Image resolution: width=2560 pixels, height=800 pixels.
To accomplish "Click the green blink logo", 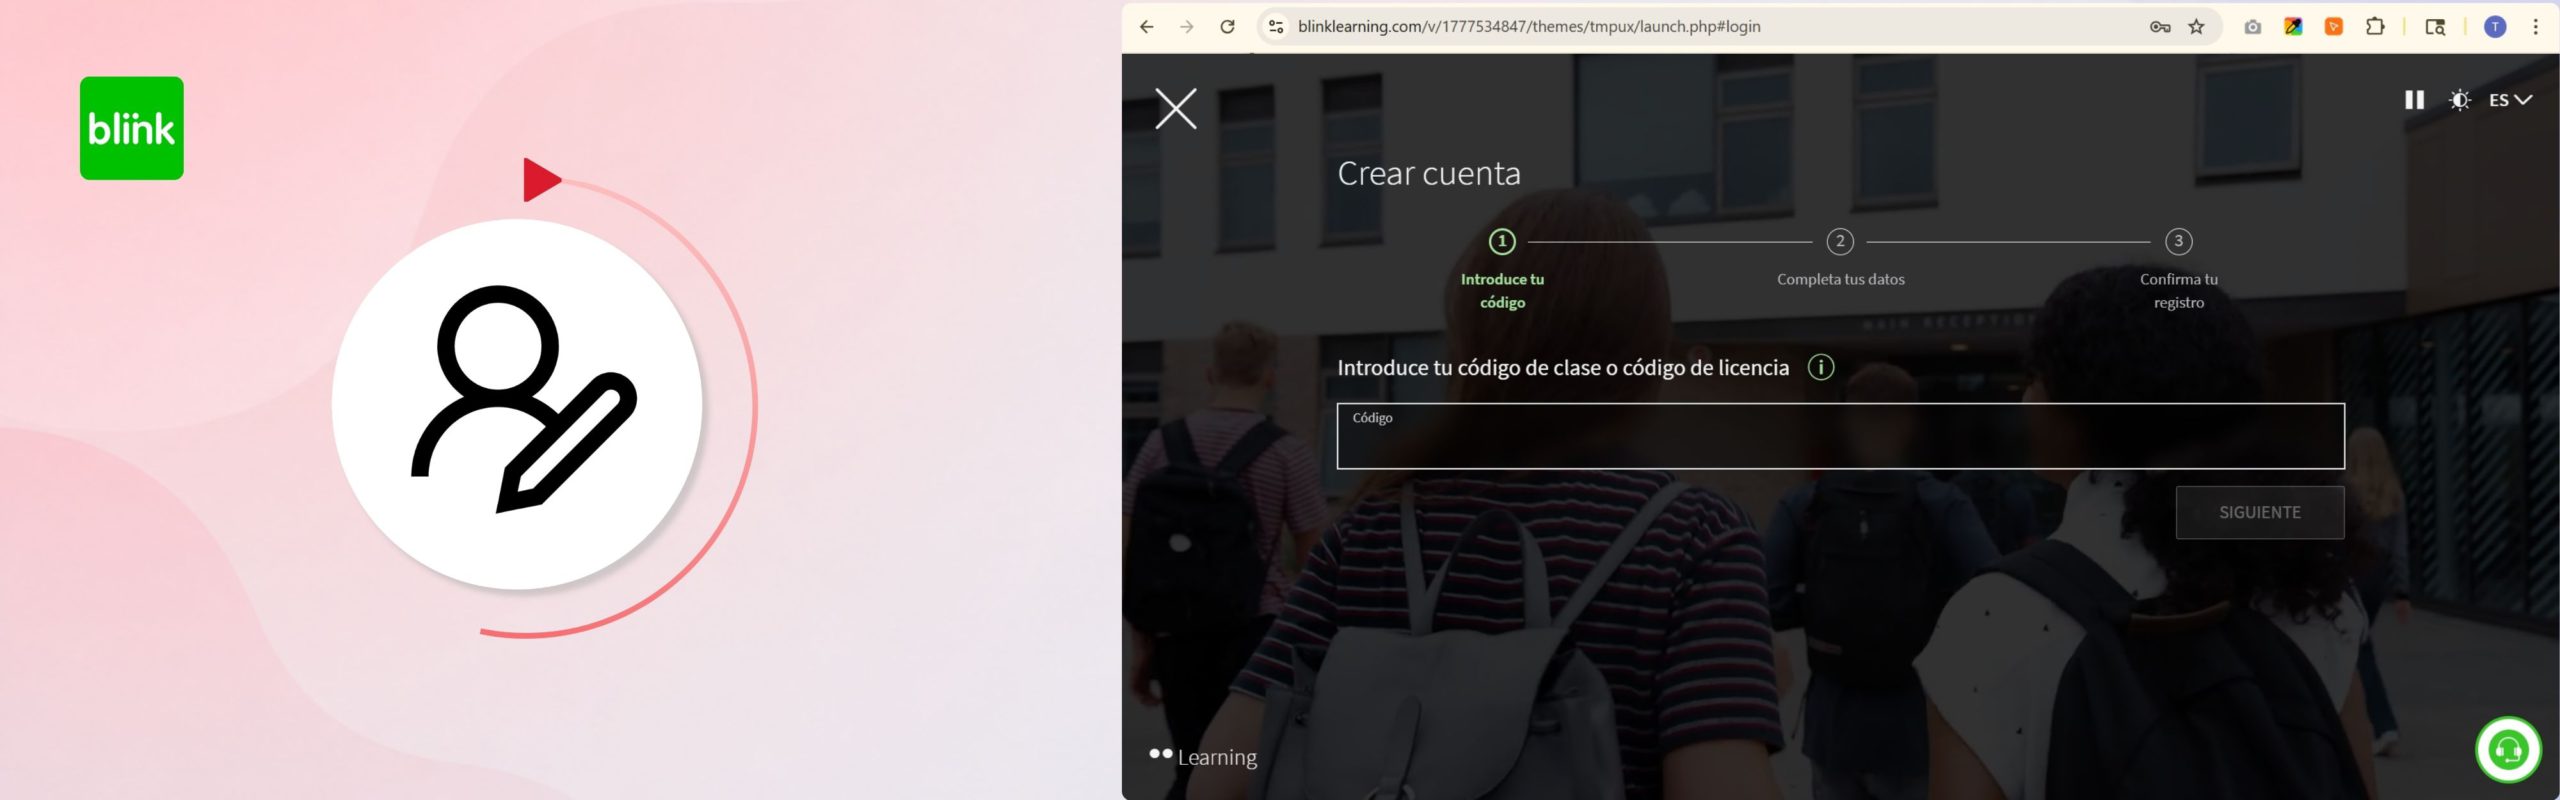I will click(132, 128).
